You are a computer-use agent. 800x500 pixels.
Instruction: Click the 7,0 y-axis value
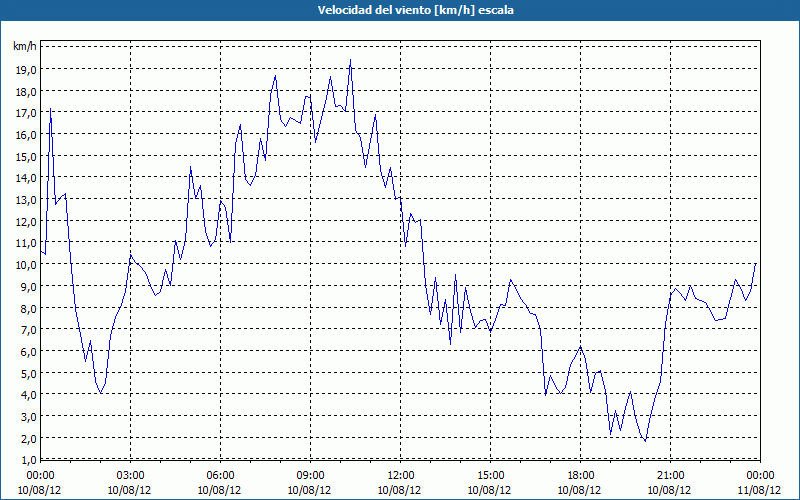pyautogui.click(x=29, y=330)
